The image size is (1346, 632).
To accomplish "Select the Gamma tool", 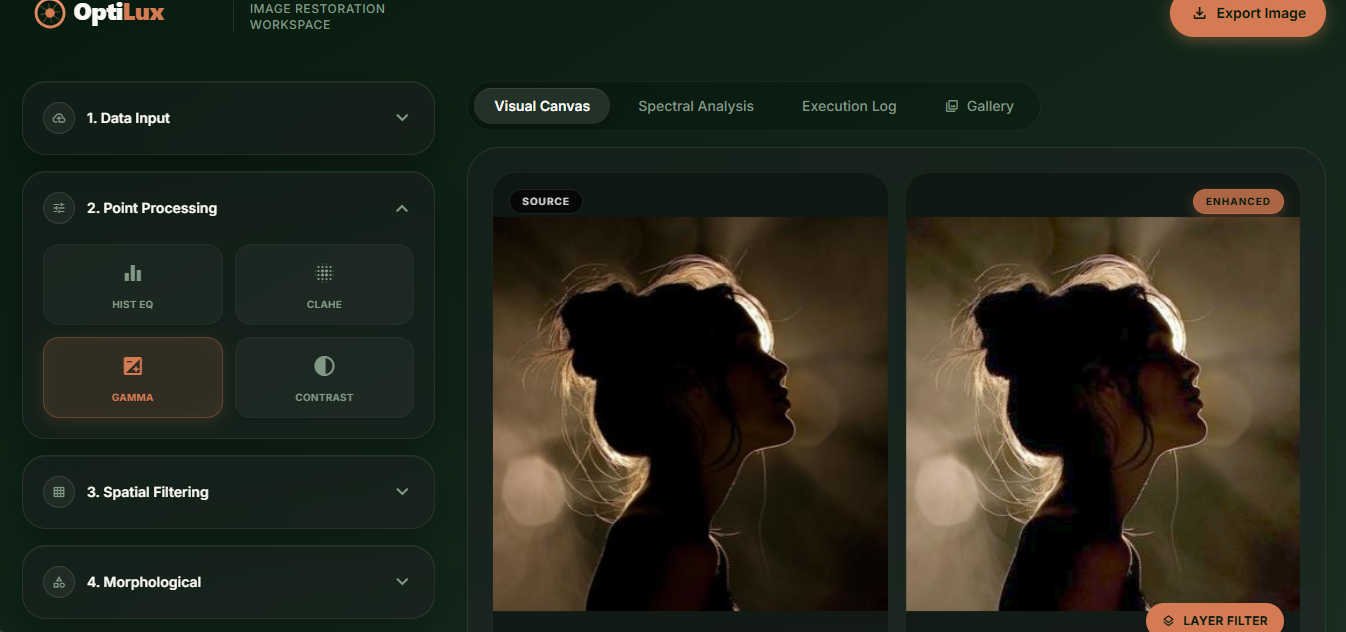I will [133, 377].
